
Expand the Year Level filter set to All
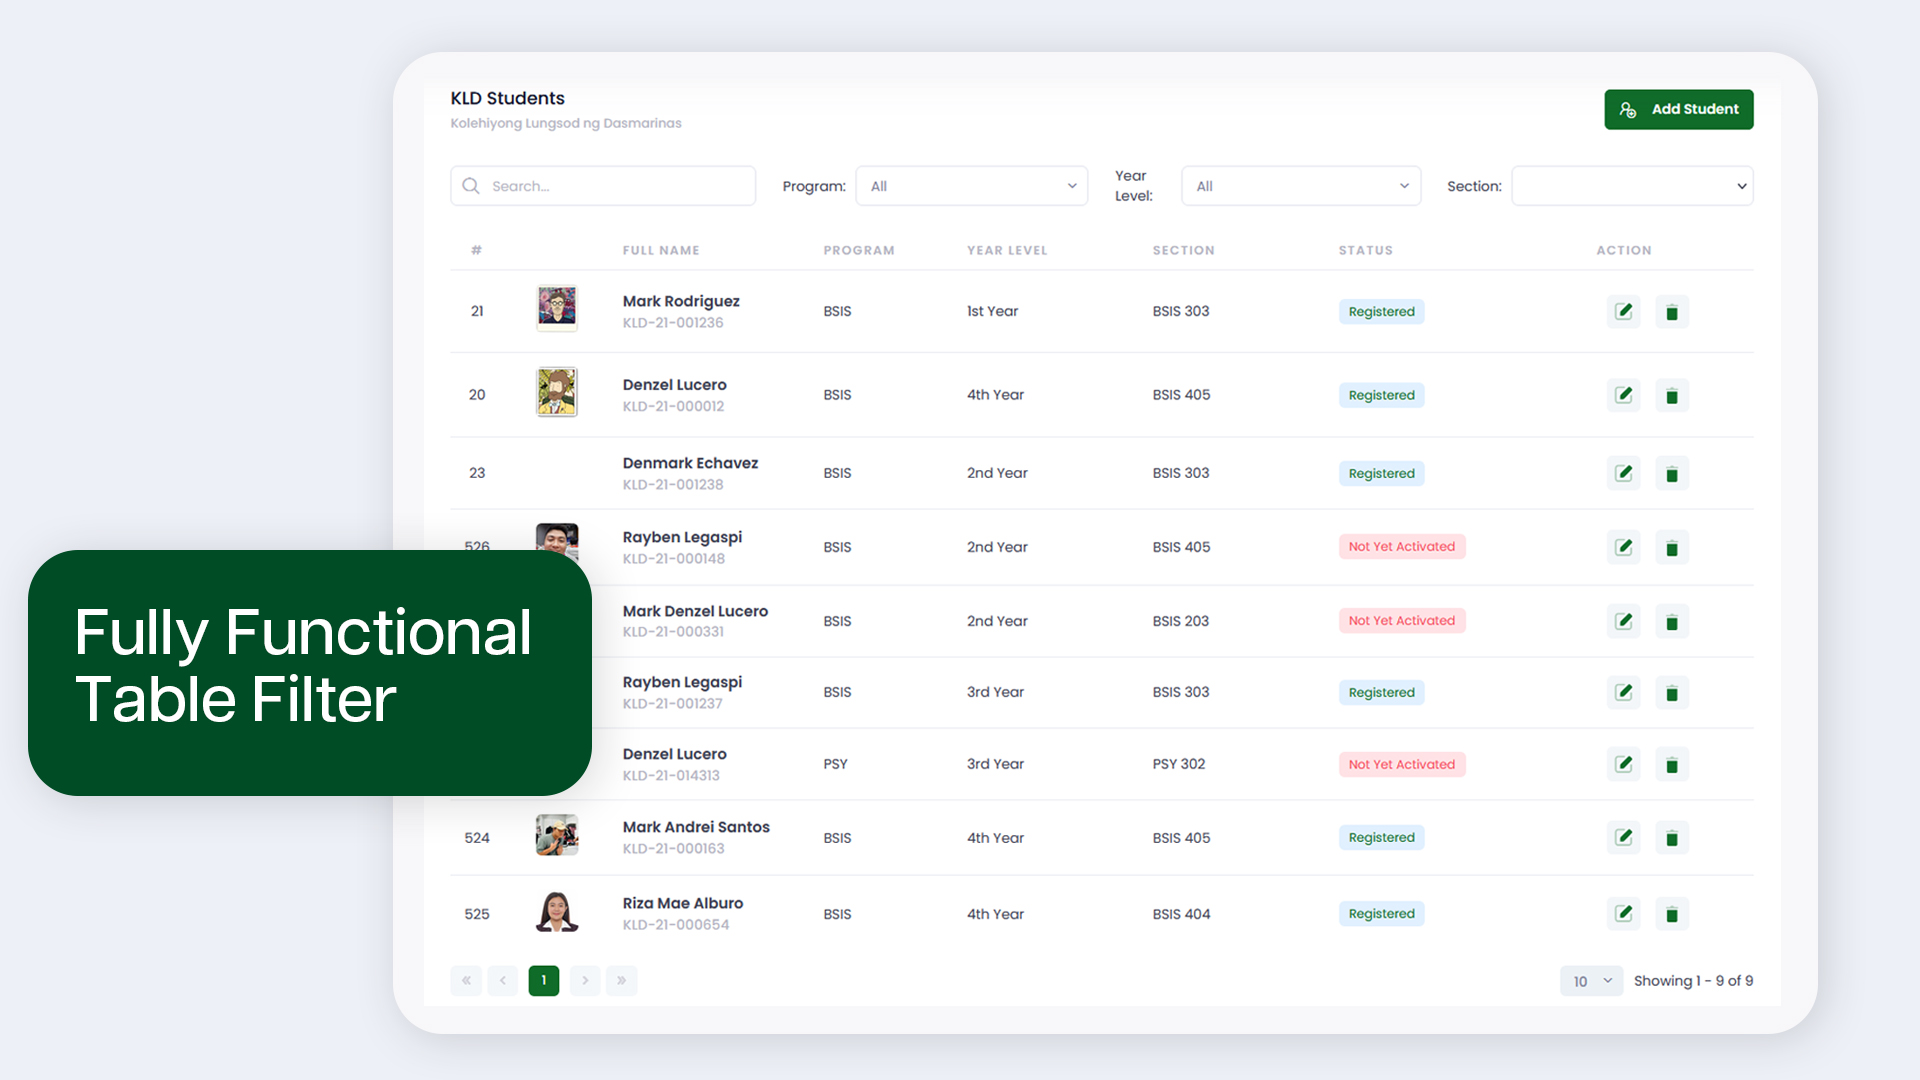click(1300, 186)
